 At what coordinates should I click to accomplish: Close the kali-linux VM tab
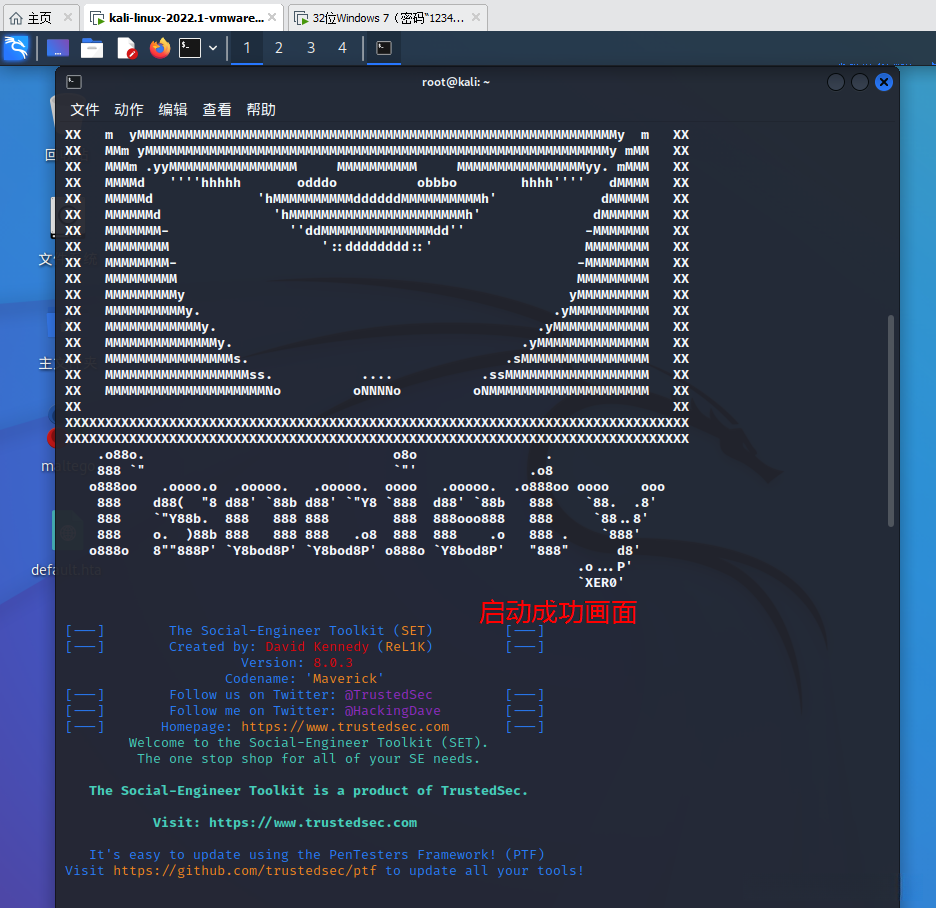coord(272,17)
